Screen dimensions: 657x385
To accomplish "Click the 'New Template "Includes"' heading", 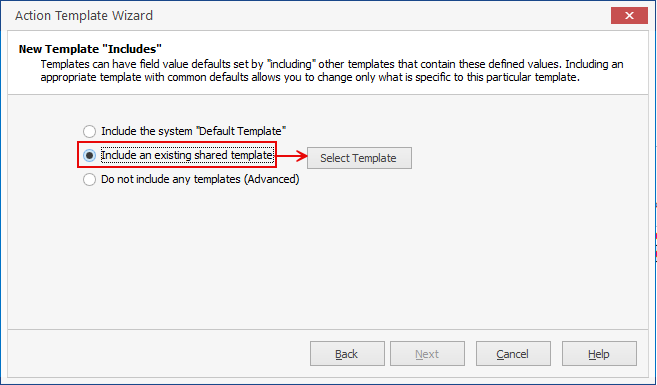I will tap(90, 49).
